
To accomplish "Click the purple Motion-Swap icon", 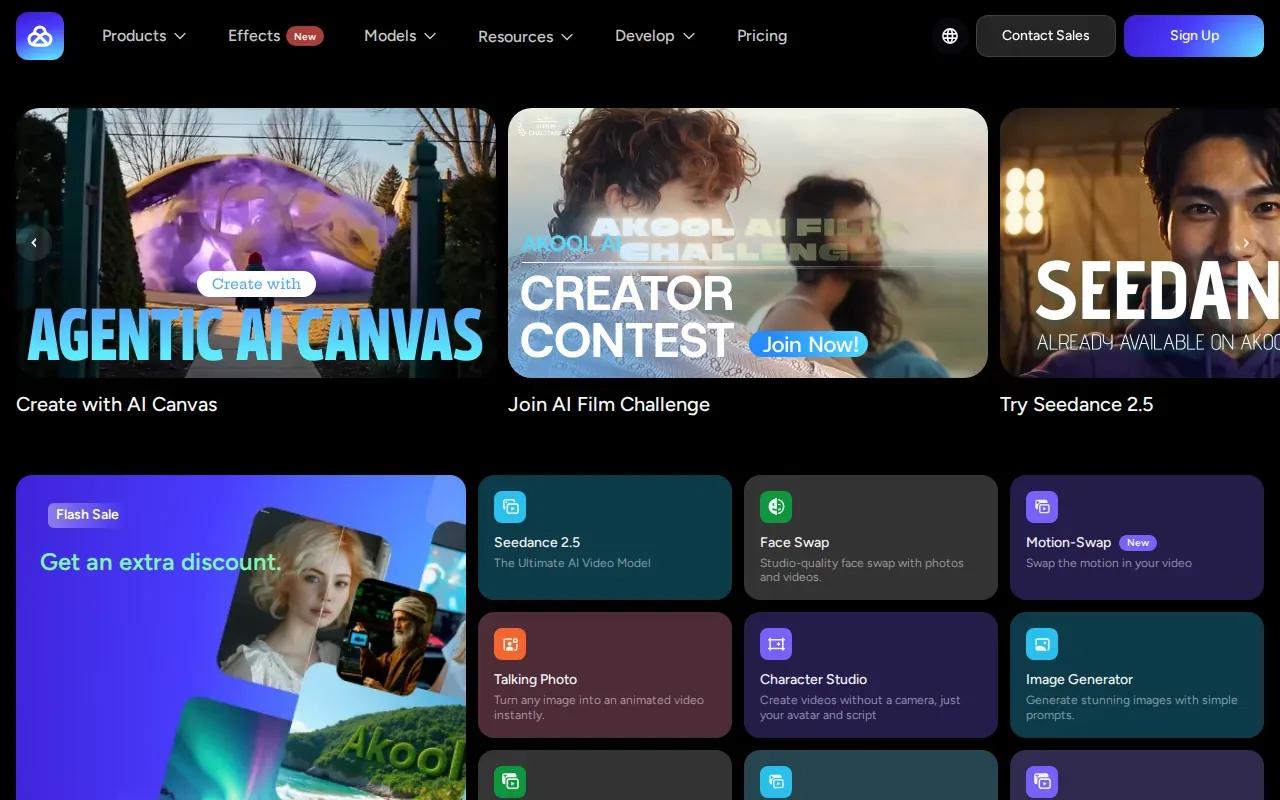I will pyautogui.click(x=1042, y=507).
